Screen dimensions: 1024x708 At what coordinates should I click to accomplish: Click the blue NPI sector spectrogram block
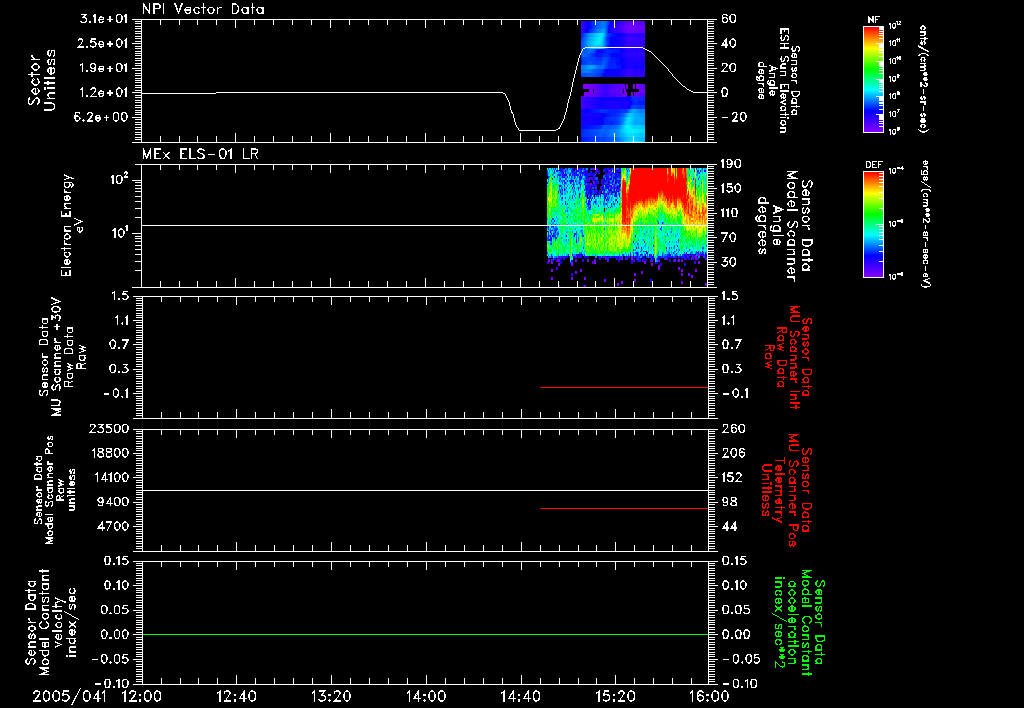pyautogui.click(x=613, y=81)
